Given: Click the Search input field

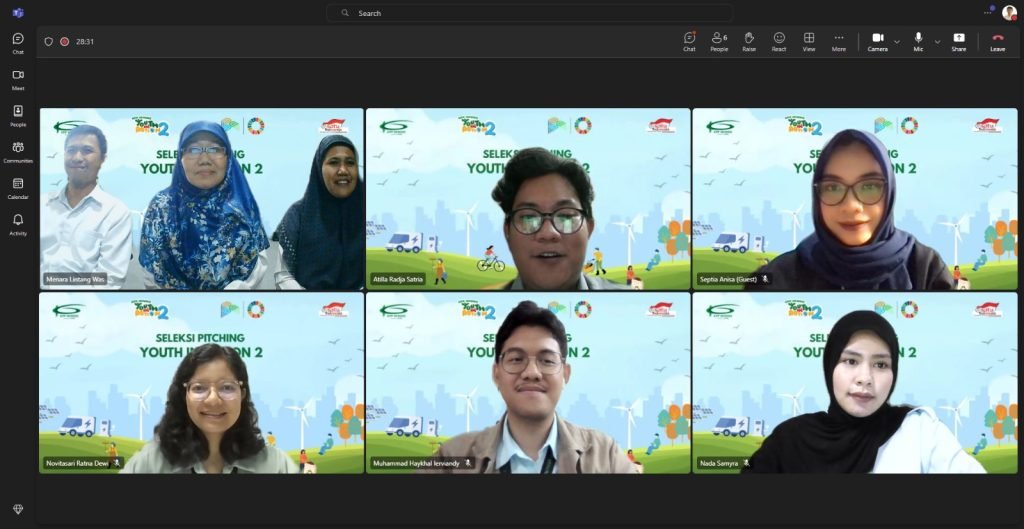Looking at the screenshot, I should click(x=530, y=13).
